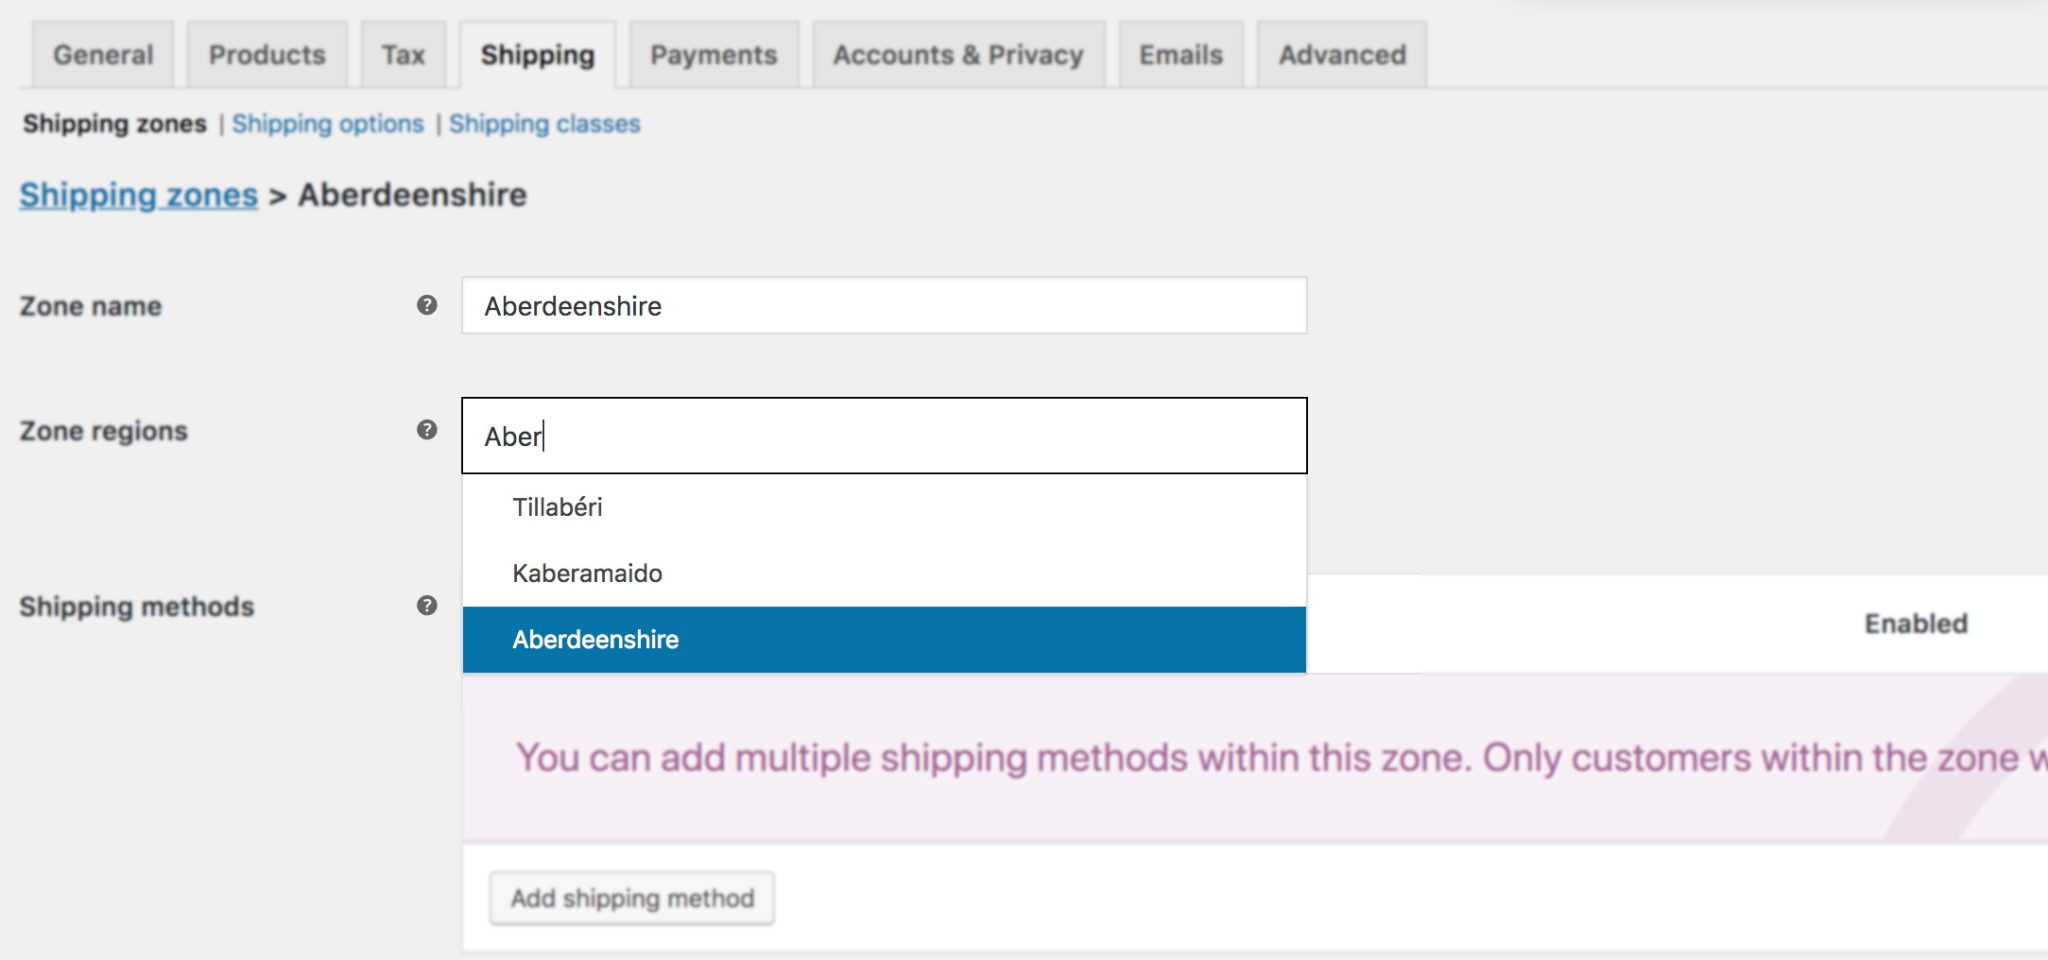2048x960 pixels.
Task: Open the Shipping options page
Action: pyautogui.click(x=327, y=123)
